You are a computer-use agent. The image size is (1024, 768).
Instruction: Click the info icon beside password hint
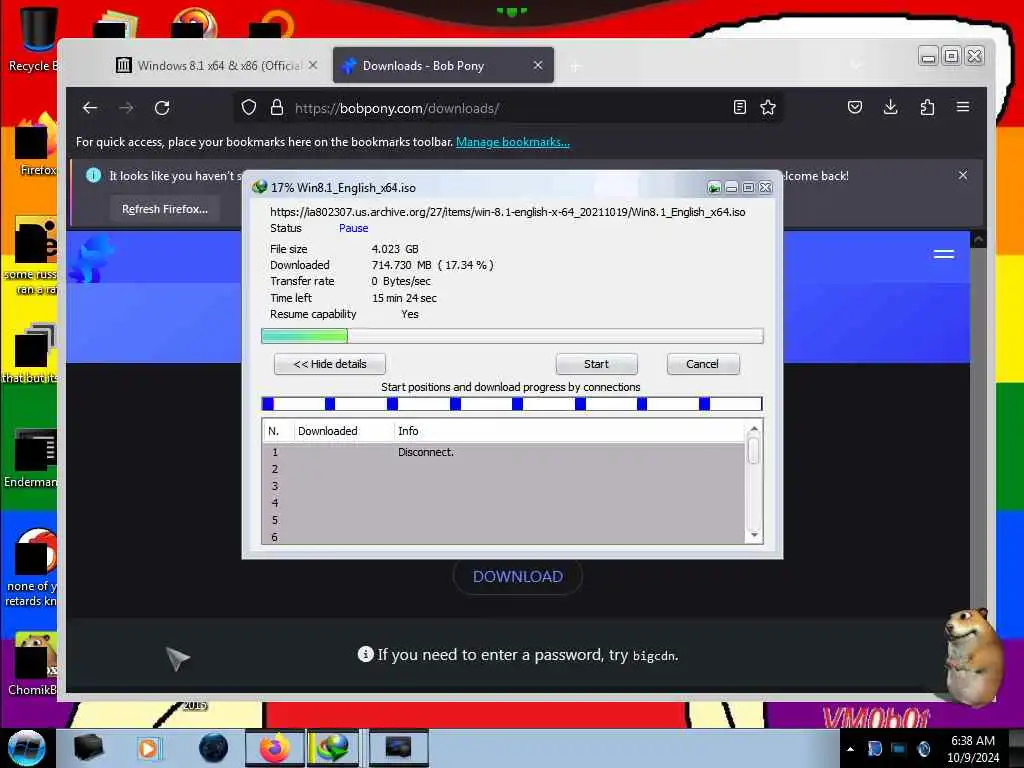coord(366,654)
